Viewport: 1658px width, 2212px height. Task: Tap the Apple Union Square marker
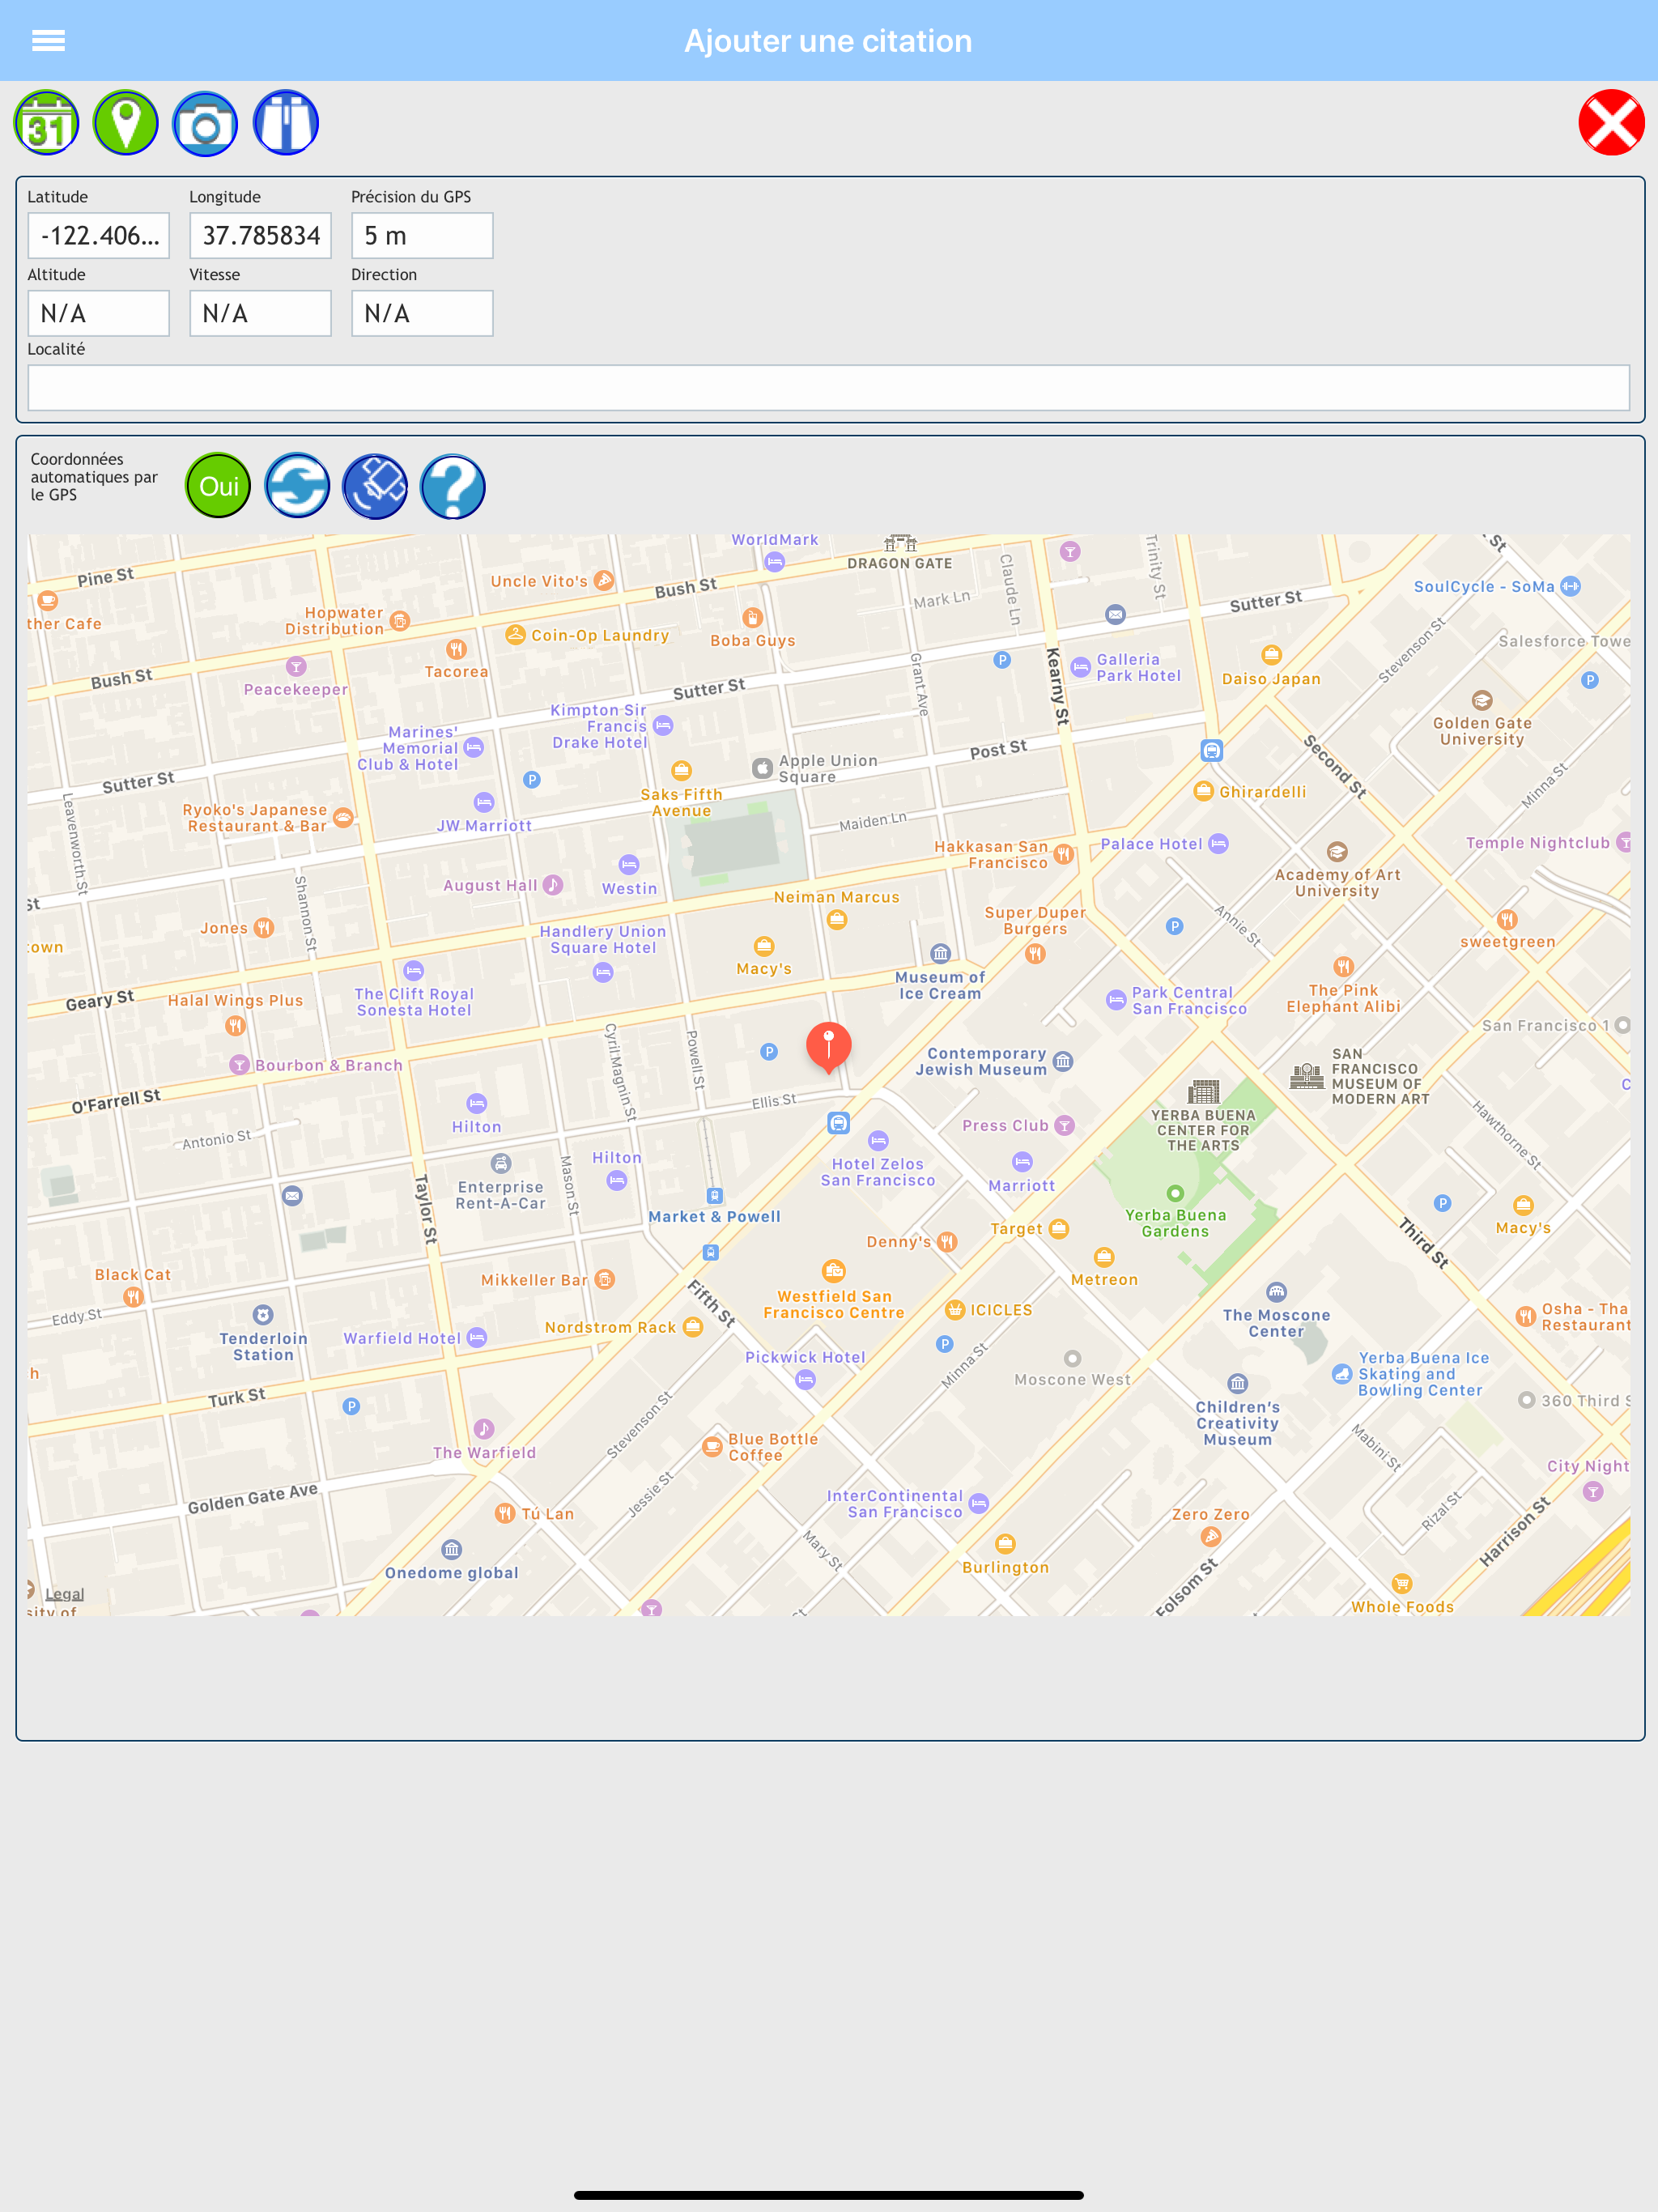coord(762,768)
